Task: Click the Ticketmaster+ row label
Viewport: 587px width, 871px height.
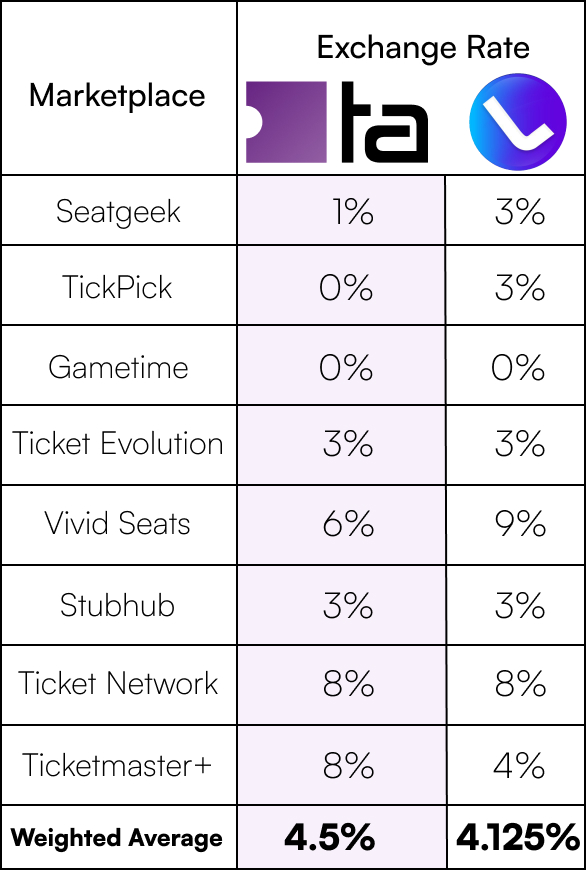Action: [x=117, y=764]
